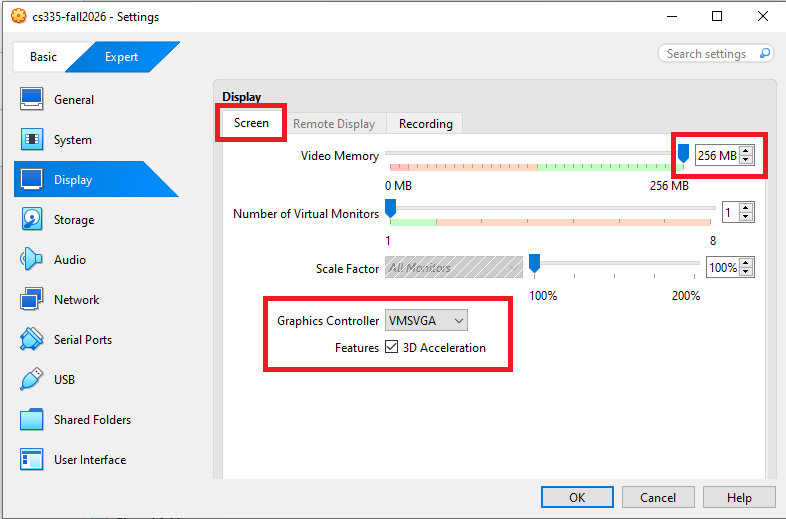Select the Screen tab
The image size is (786, 519).
[251, 123]
